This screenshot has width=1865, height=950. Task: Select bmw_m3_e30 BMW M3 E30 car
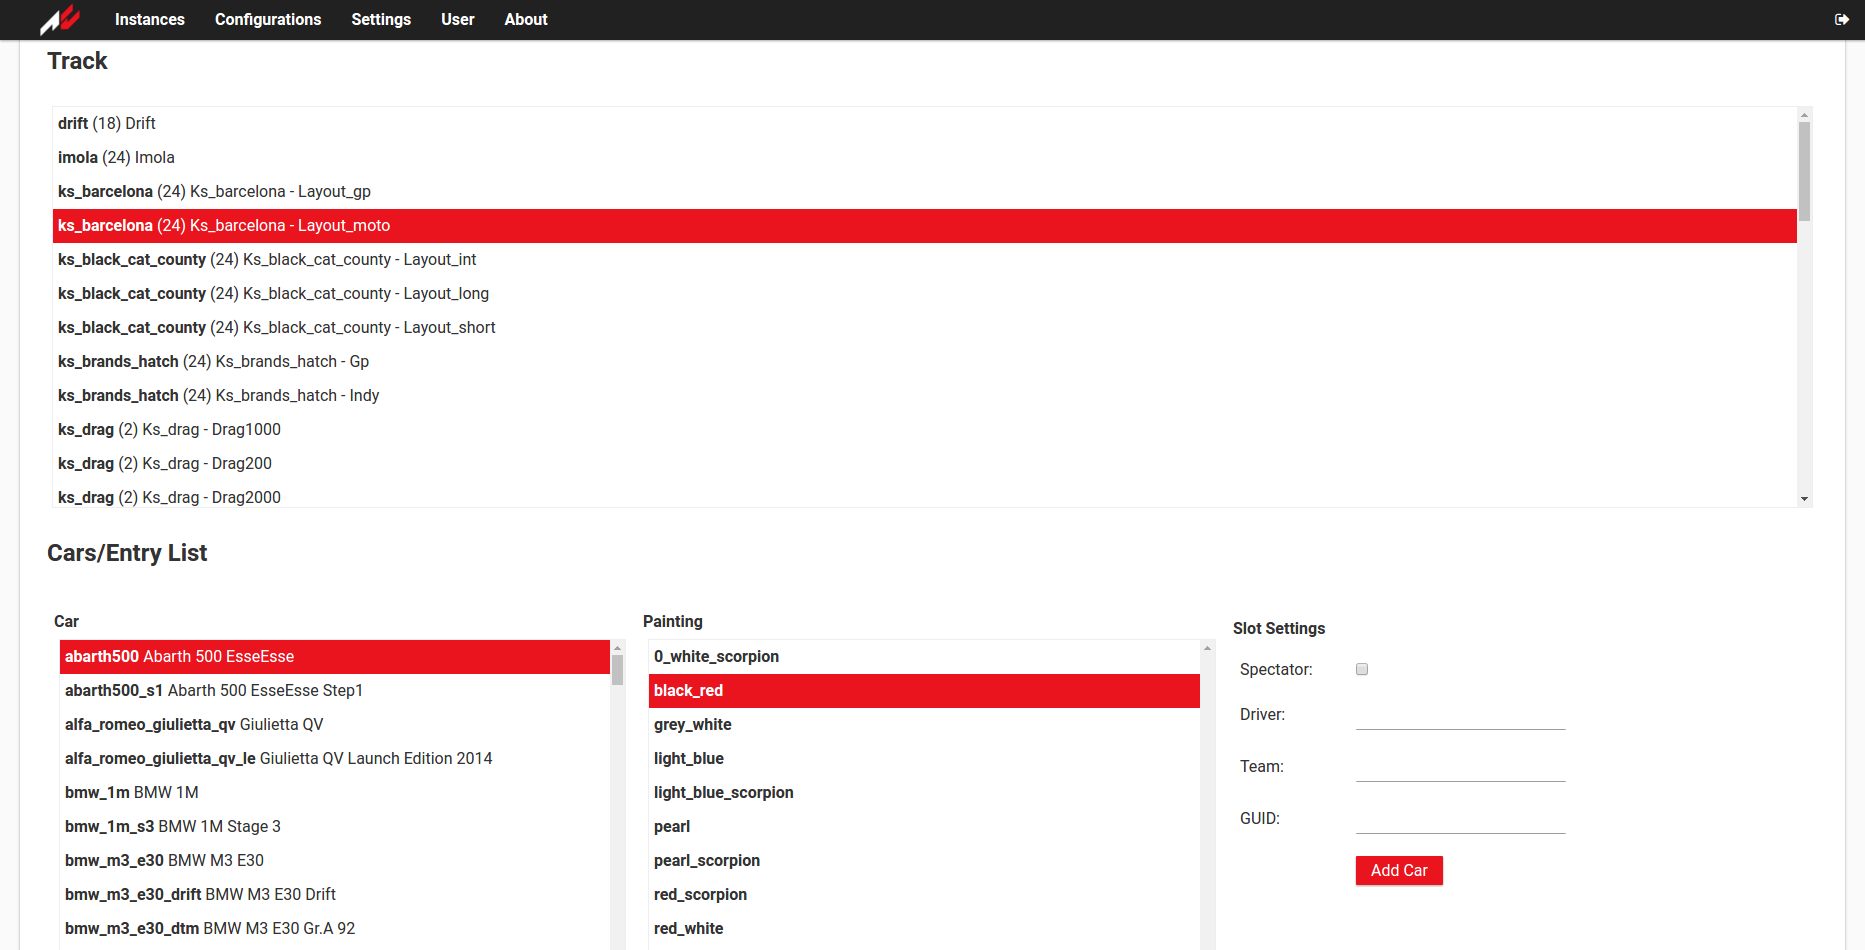[335, 861]
